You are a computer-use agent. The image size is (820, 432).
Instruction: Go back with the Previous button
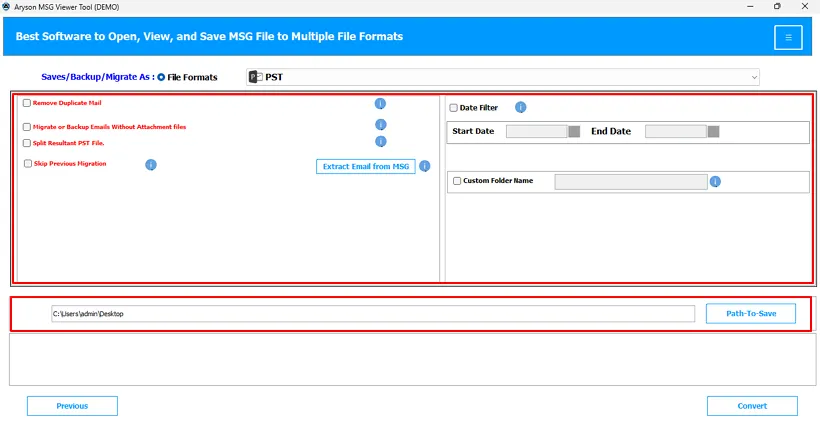click(x=72, y=406)
